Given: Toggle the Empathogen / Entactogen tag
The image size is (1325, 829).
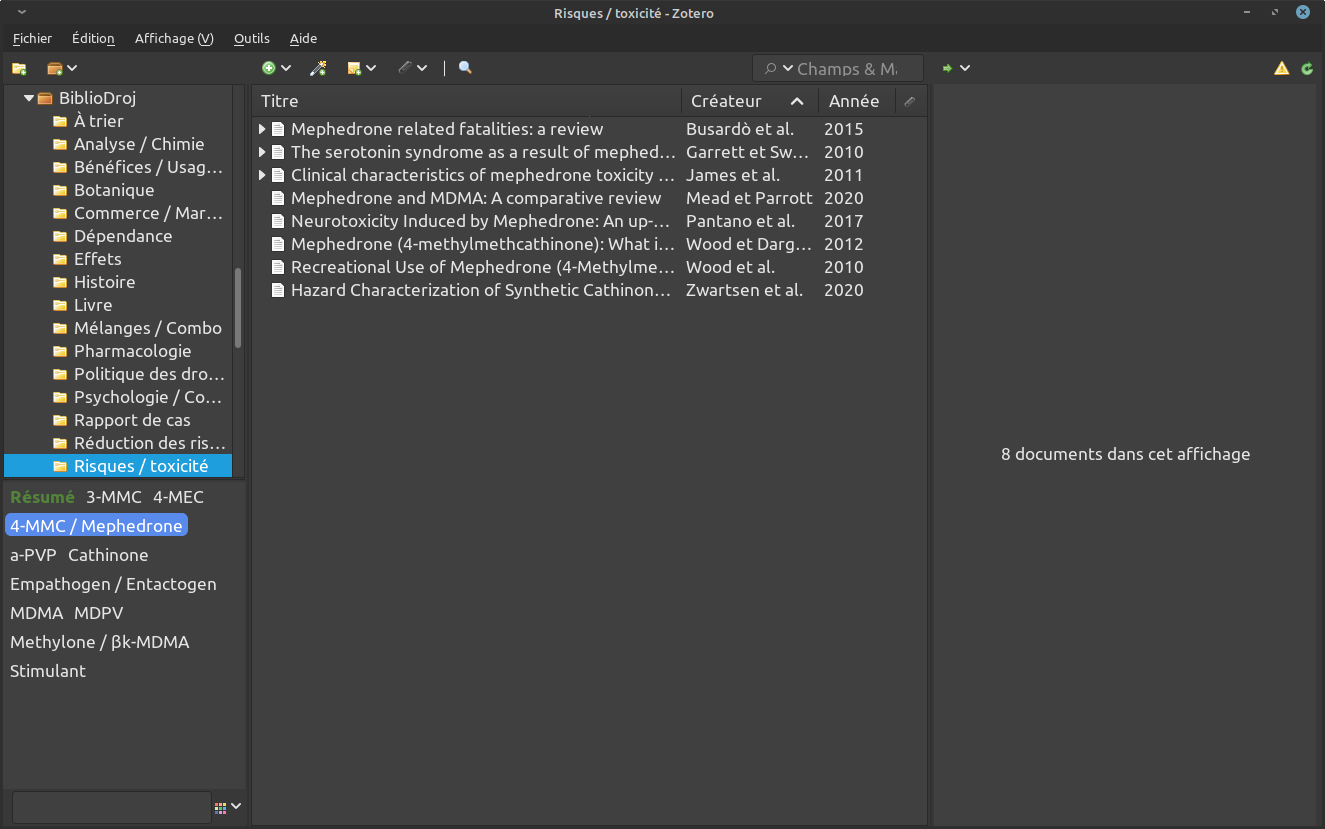Looking at the screenshot, I should [113, 584].
